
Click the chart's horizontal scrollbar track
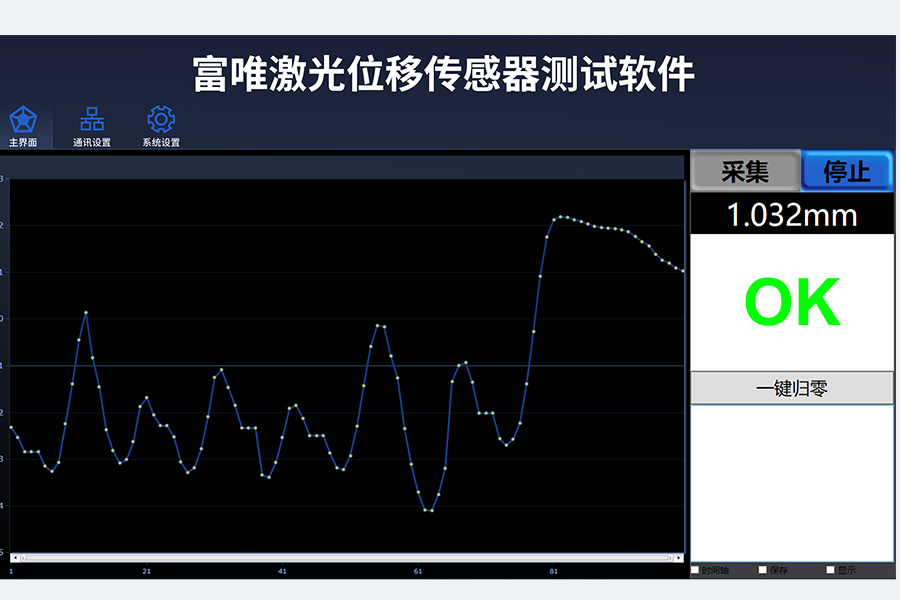tap(347, 558)
